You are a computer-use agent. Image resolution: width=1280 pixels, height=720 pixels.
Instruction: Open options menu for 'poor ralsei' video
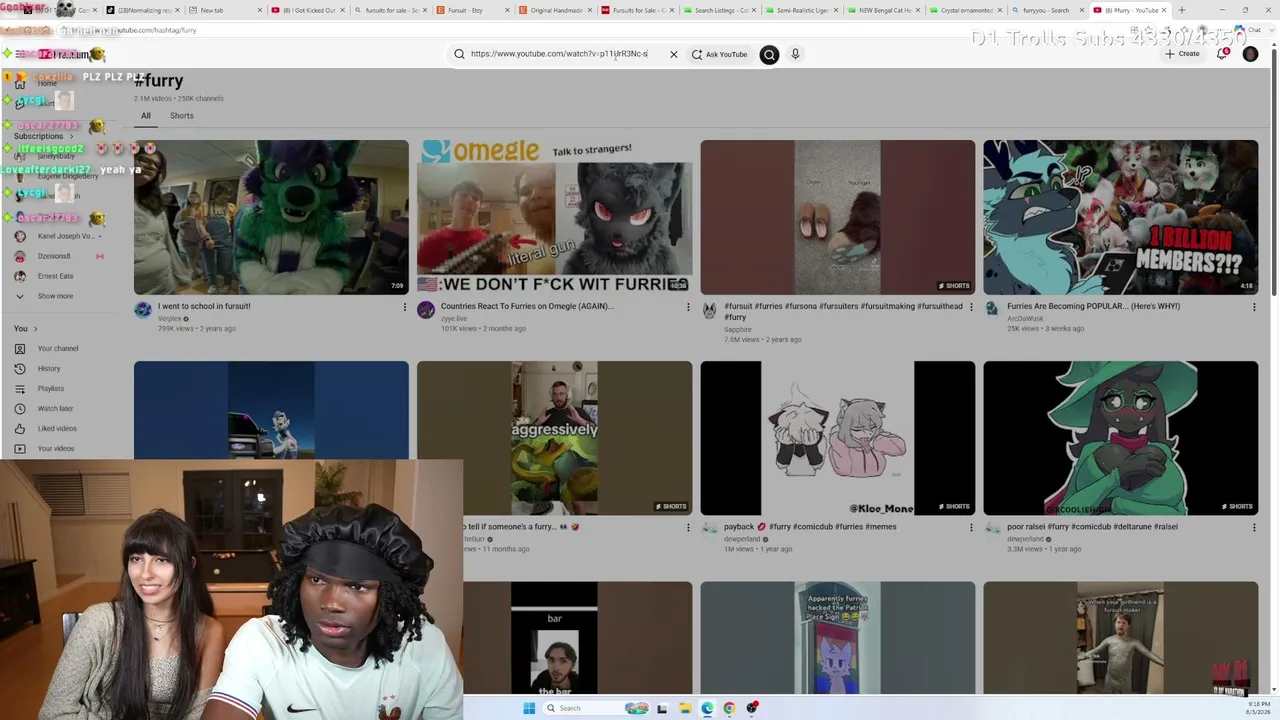point(1254,528)
